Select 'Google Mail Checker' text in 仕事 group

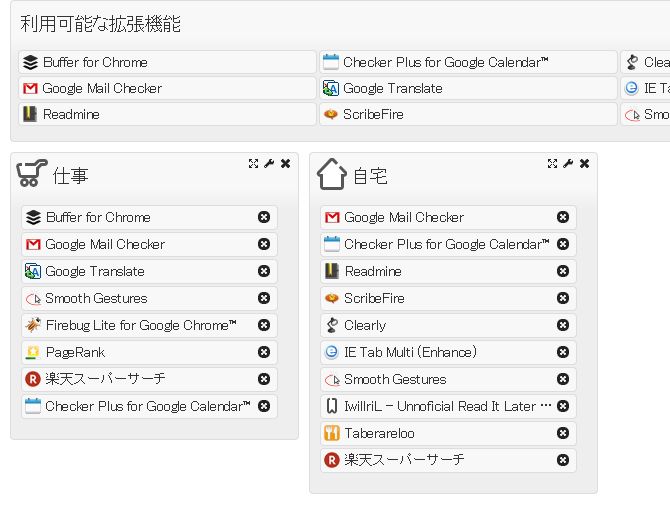point(105,244)
